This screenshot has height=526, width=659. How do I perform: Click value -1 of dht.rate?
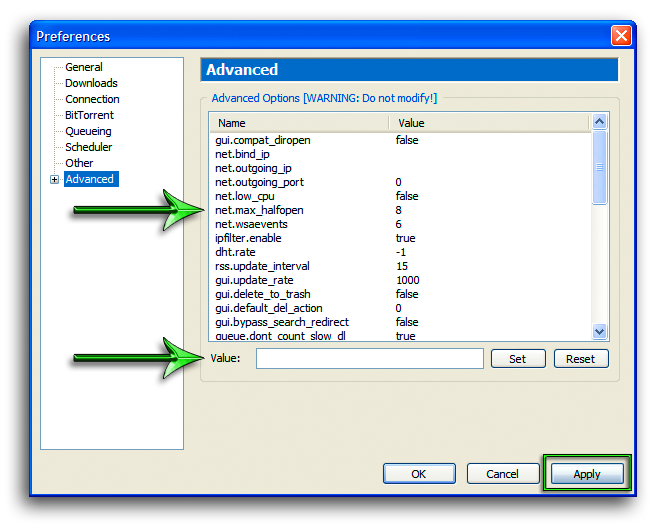401,252
